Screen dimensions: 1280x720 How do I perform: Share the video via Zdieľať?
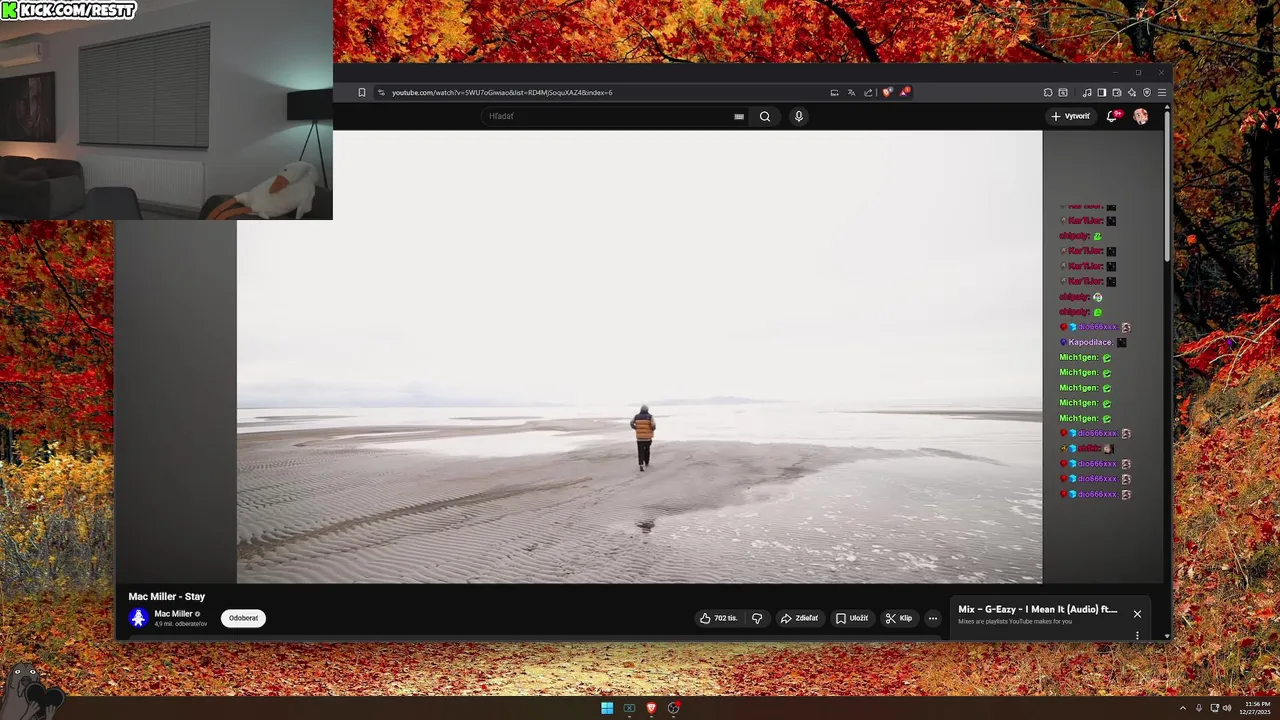tap(799, 618)
